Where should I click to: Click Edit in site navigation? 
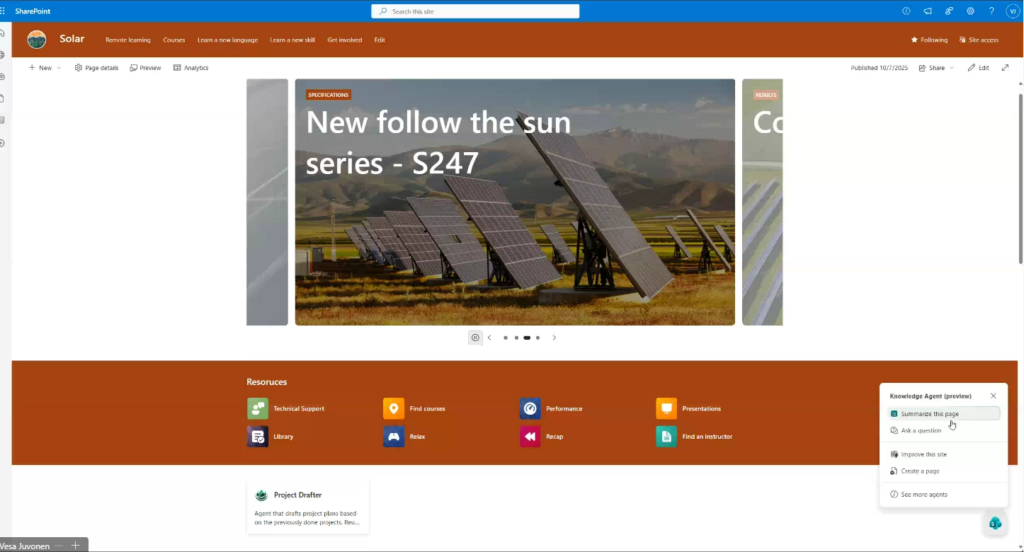(x=379, y=40)
